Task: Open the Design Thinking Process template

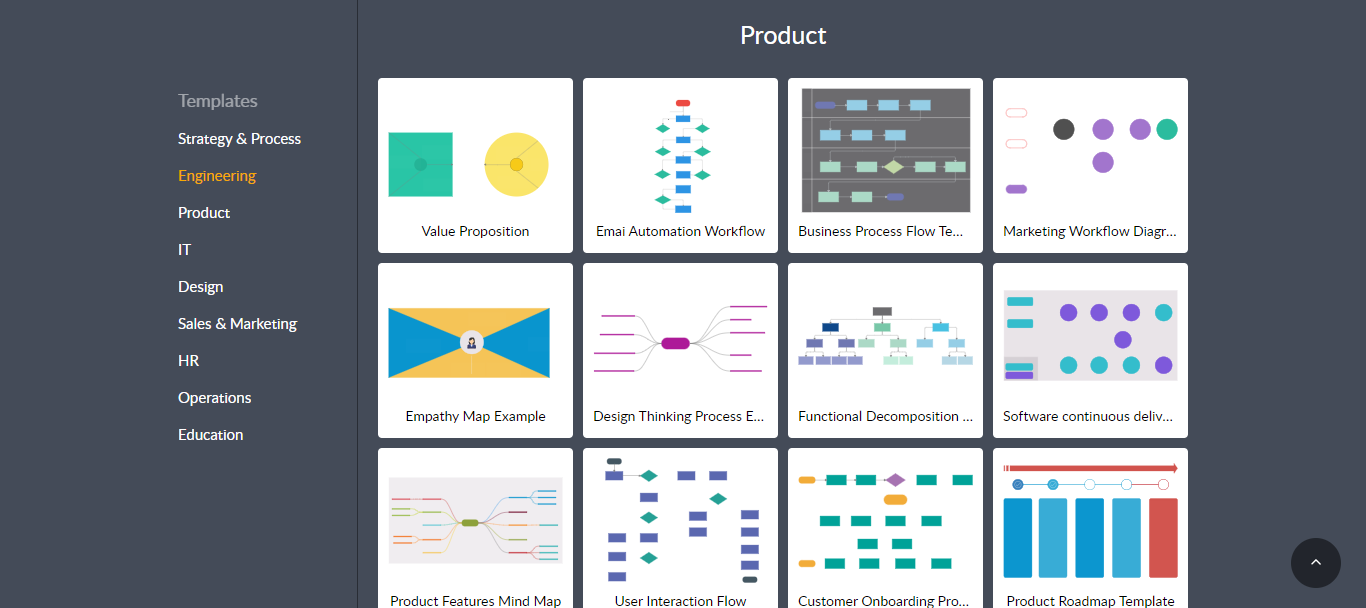Action: click(x=680, y=350)
